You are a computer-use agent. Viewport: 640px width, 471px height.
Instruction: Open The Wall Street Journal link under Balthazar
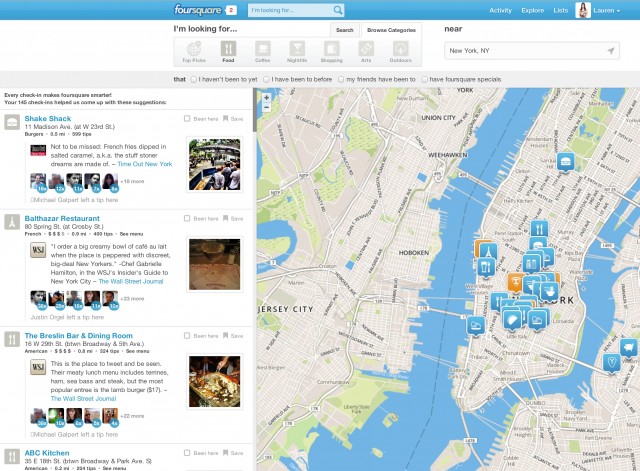131,281
